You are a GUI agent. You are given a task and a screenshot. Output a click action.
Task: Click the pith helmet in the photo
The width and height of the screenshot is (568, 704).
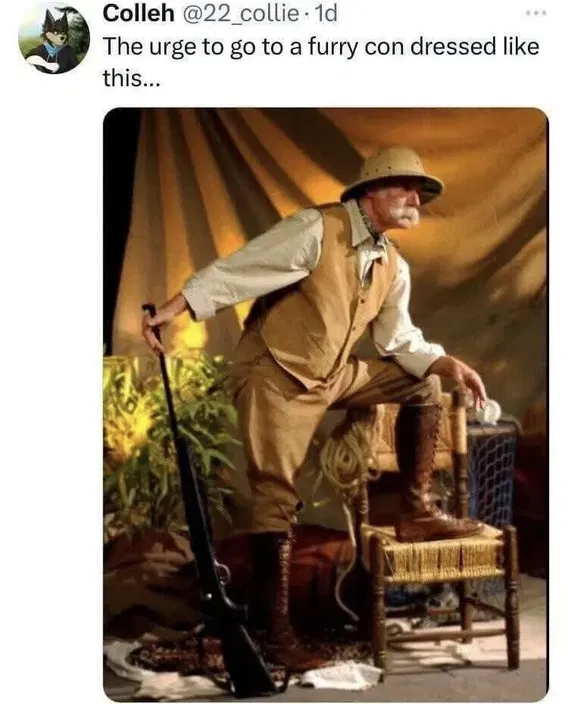[x=392, y=175]
